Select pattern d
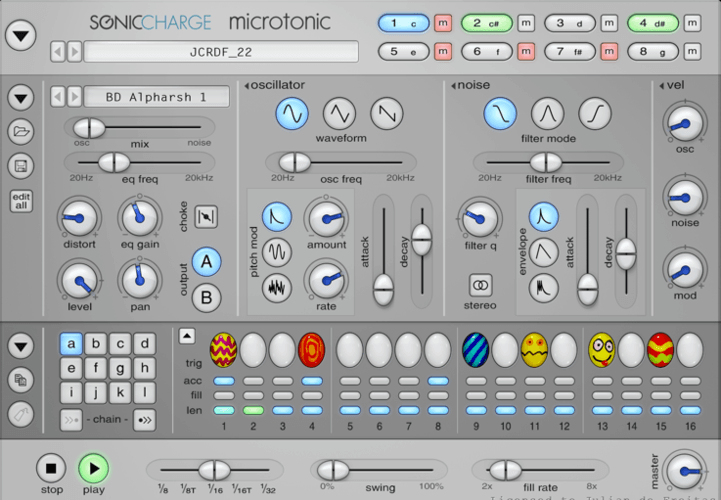The height and width of the screenshot is (500, 721). tap(144, 344)
